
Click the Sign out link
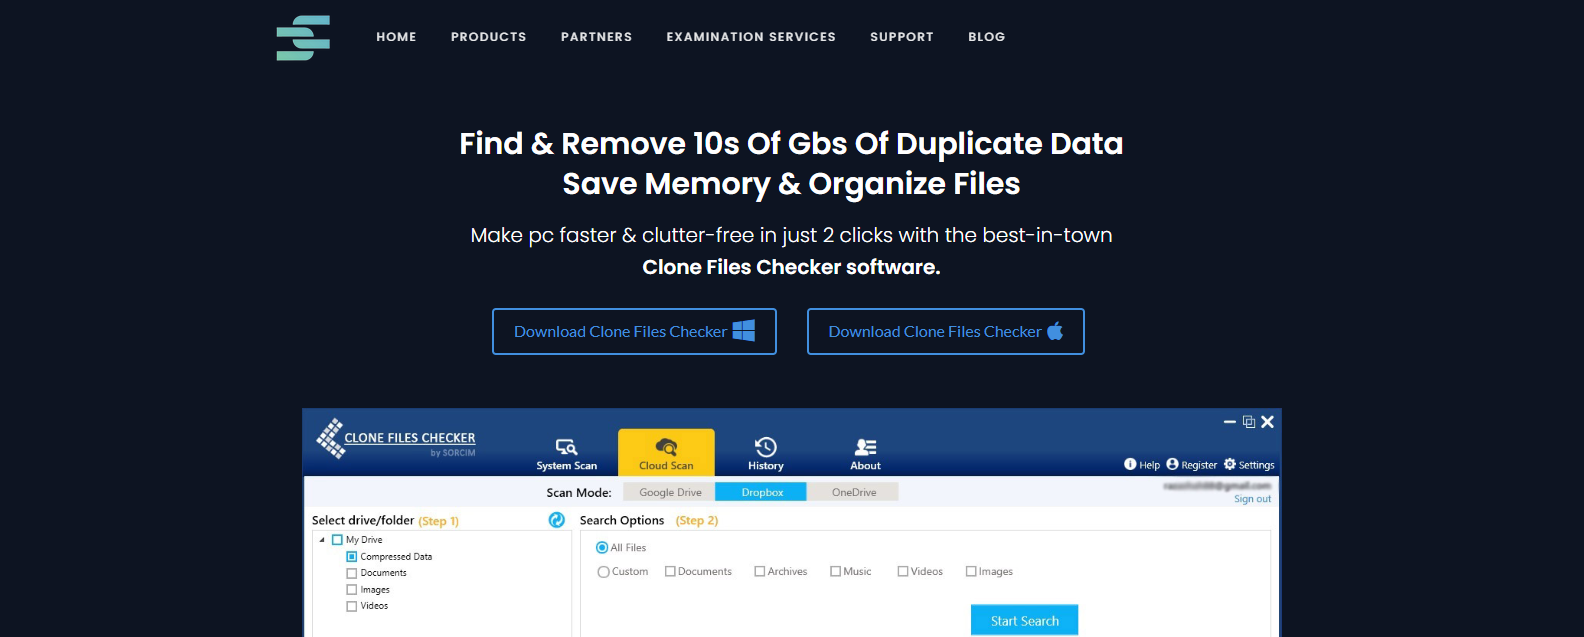pyautogui.click(x=1252, y=499)
